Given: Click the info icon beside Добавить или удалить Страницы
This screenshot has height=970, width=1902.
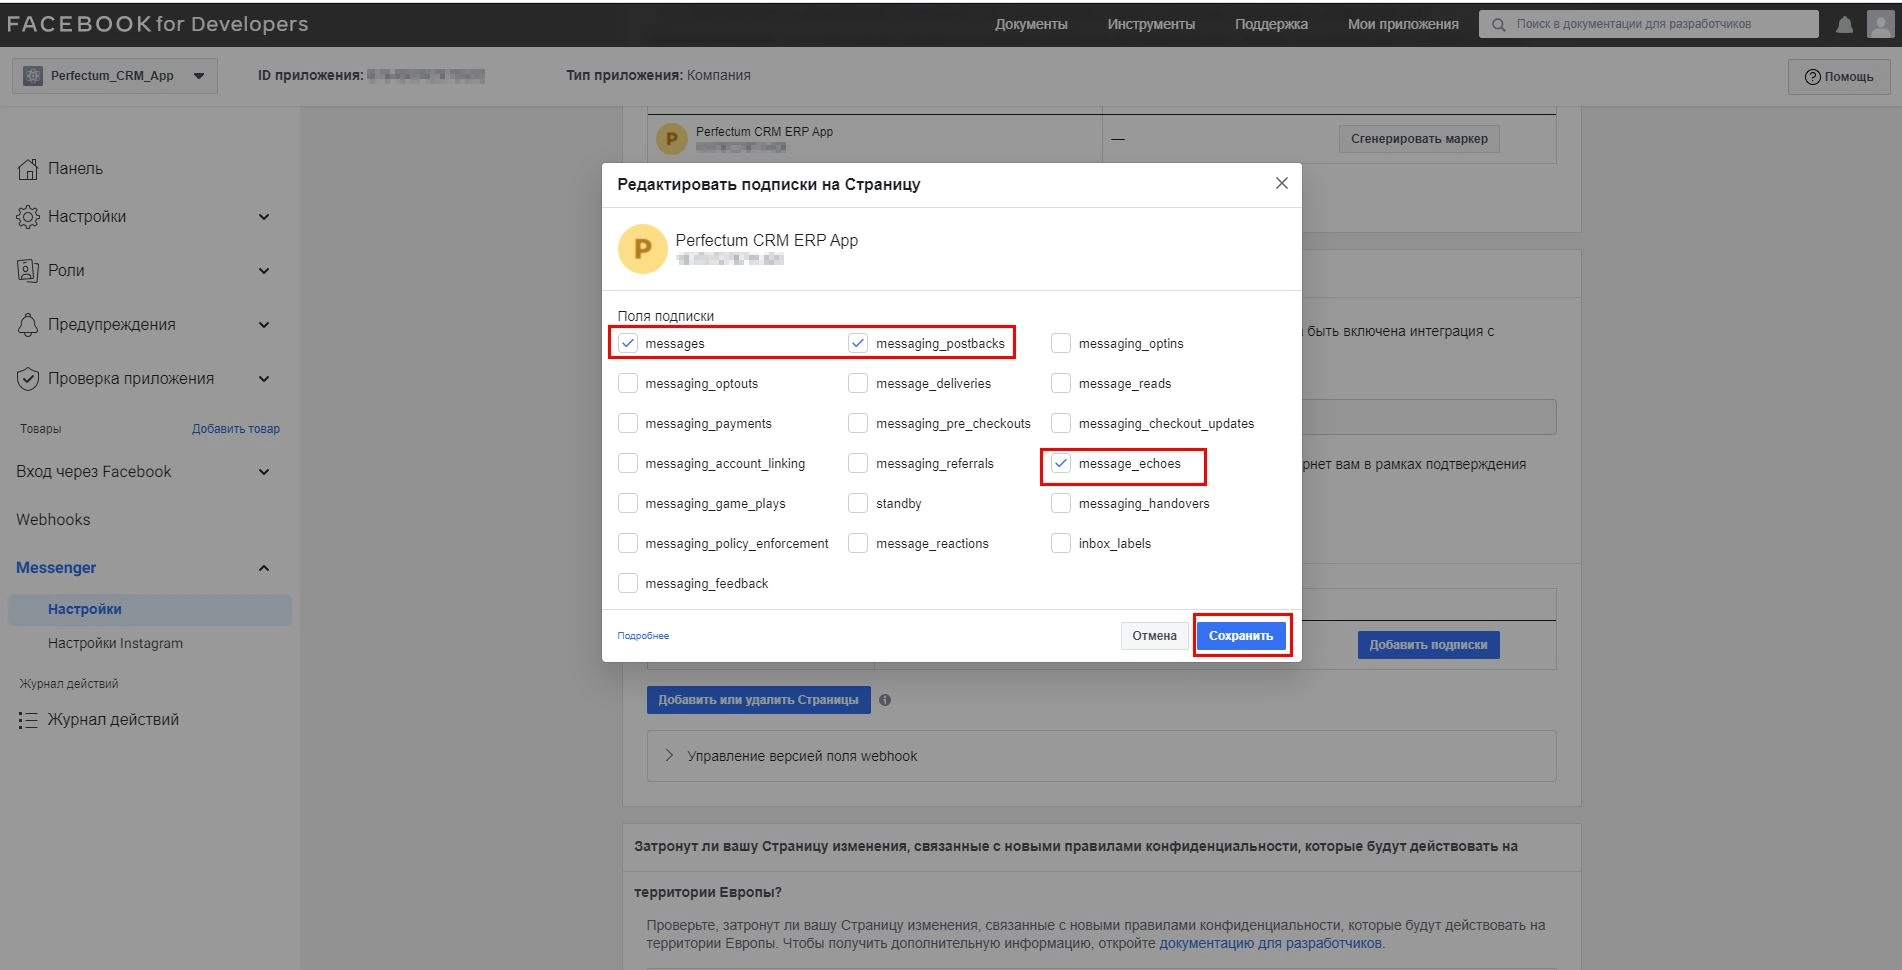Looking at the screenshot, I should tap(885, 700).
